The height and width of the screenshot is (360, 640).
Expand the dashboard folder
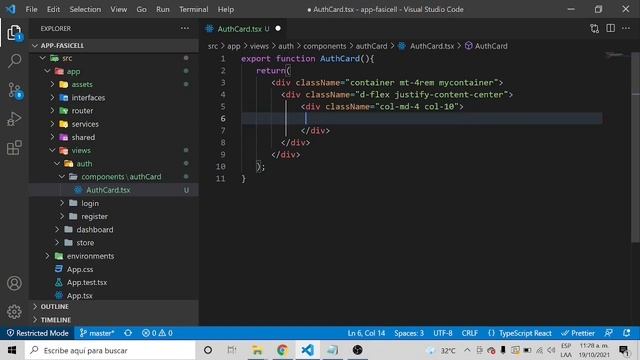click(x=58, y=229)
